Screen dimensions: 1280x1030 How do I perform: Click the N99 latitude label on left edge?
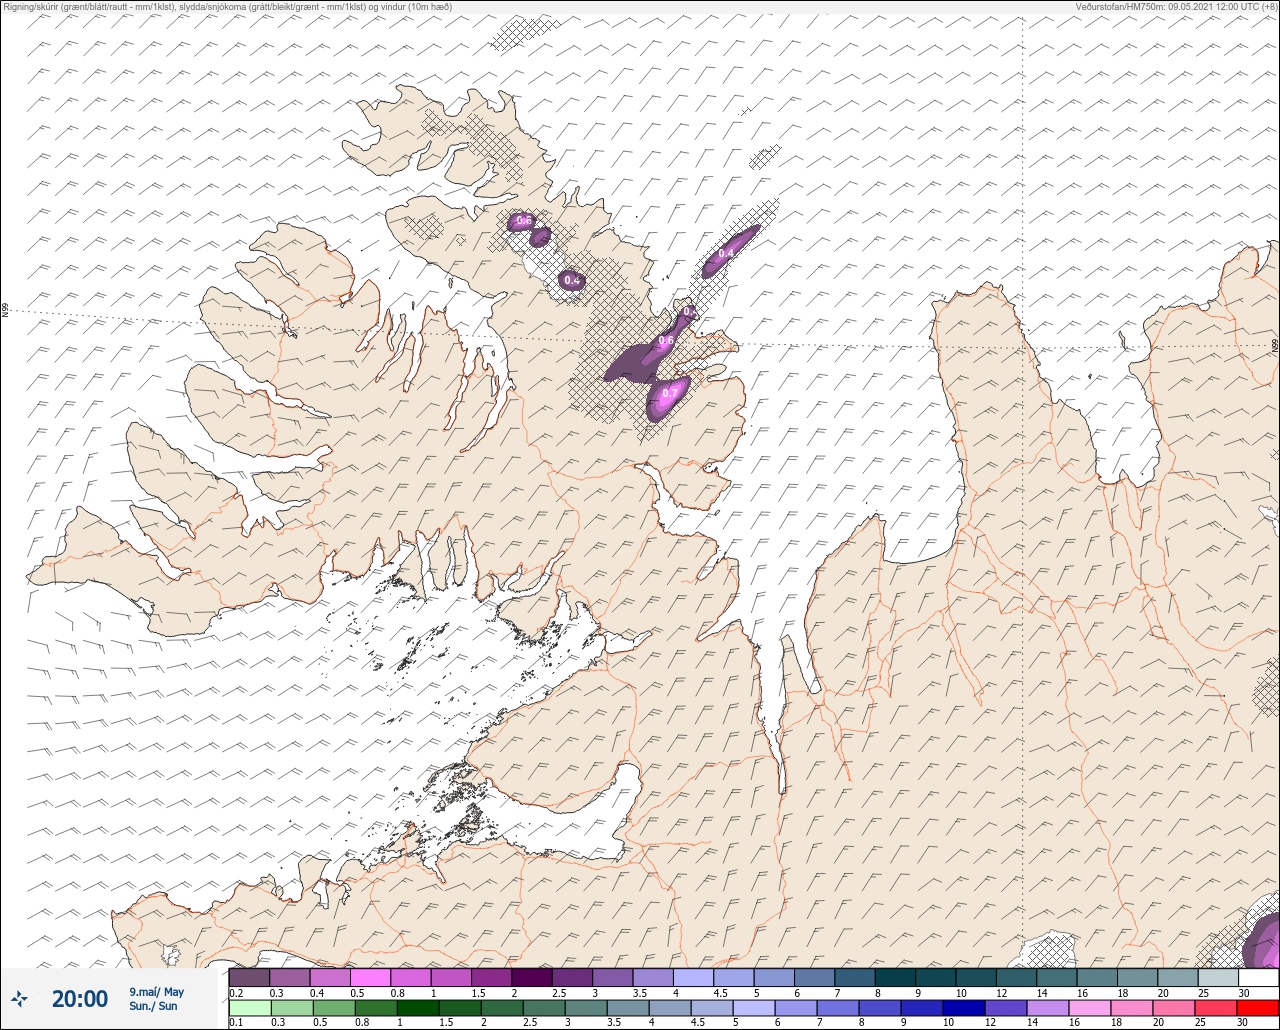(x=5, y=311)
